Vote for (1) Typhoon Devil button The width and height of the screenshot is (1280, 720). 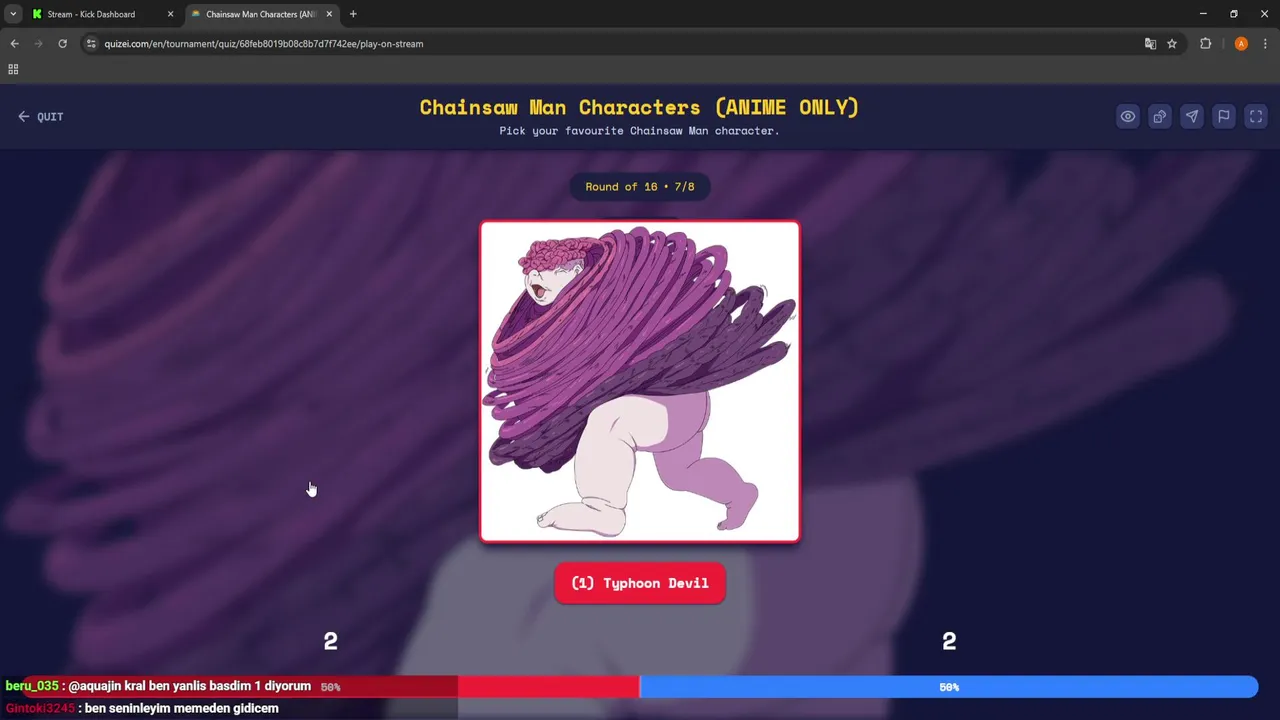(x=640, y=583)
